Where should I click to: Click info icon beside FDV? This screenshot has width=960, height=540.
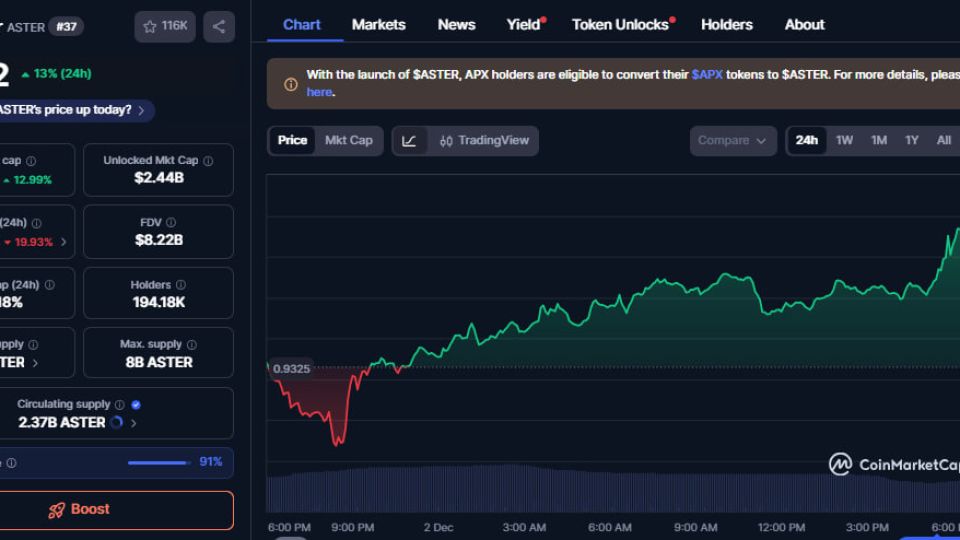171,223
